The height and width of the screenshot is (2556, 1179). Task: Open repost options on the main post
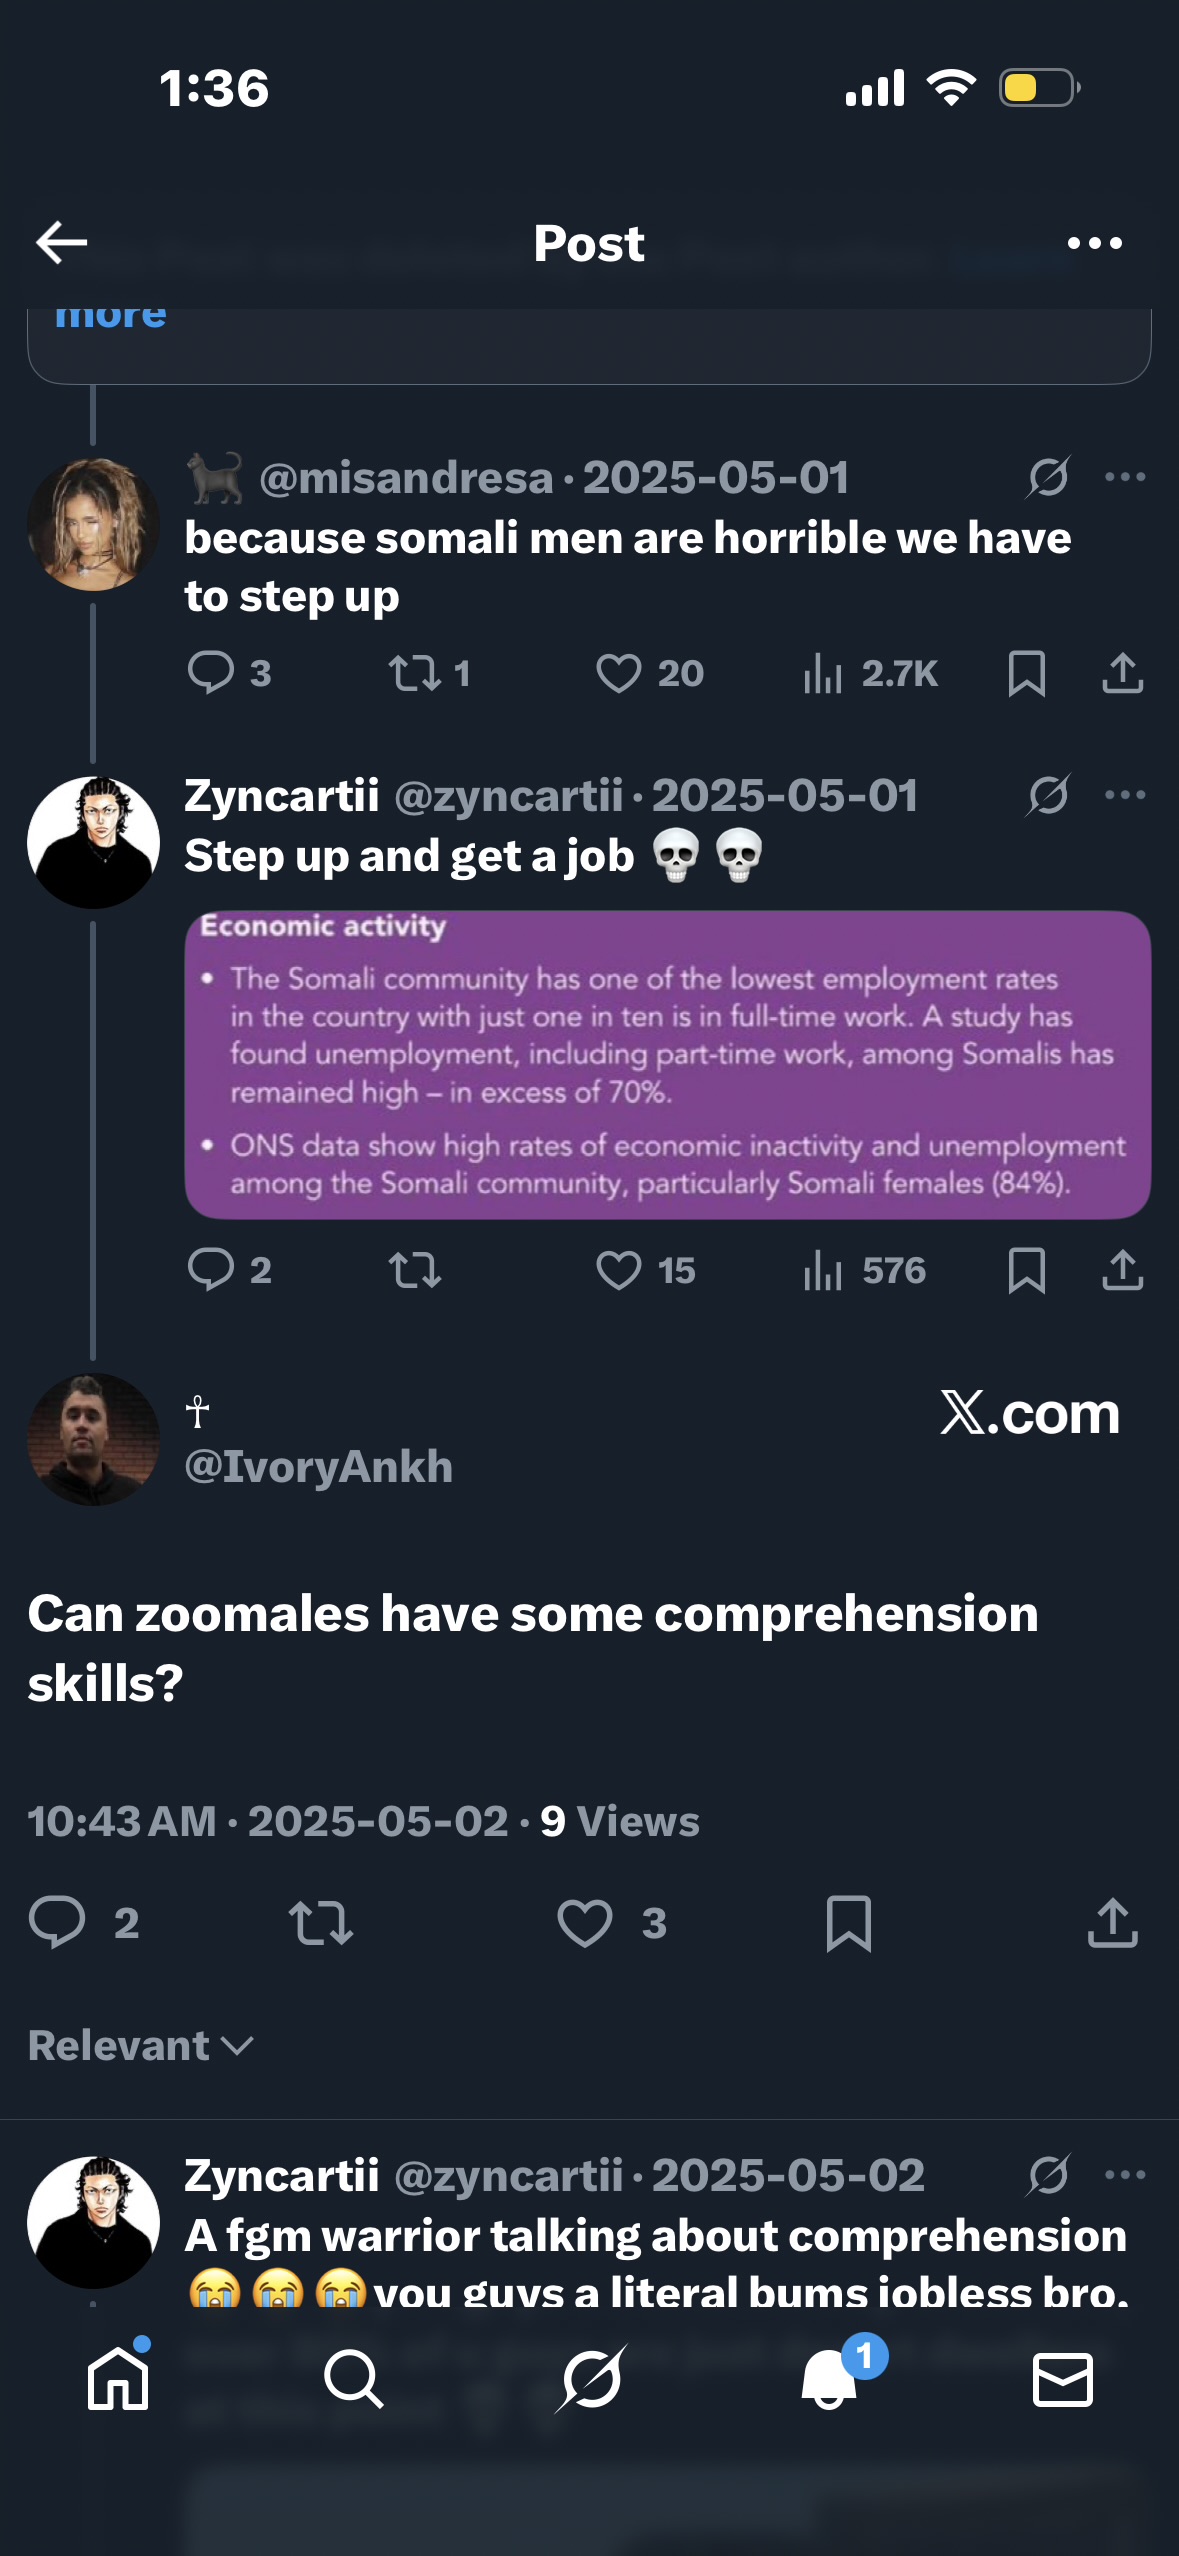coord(321,1922)
